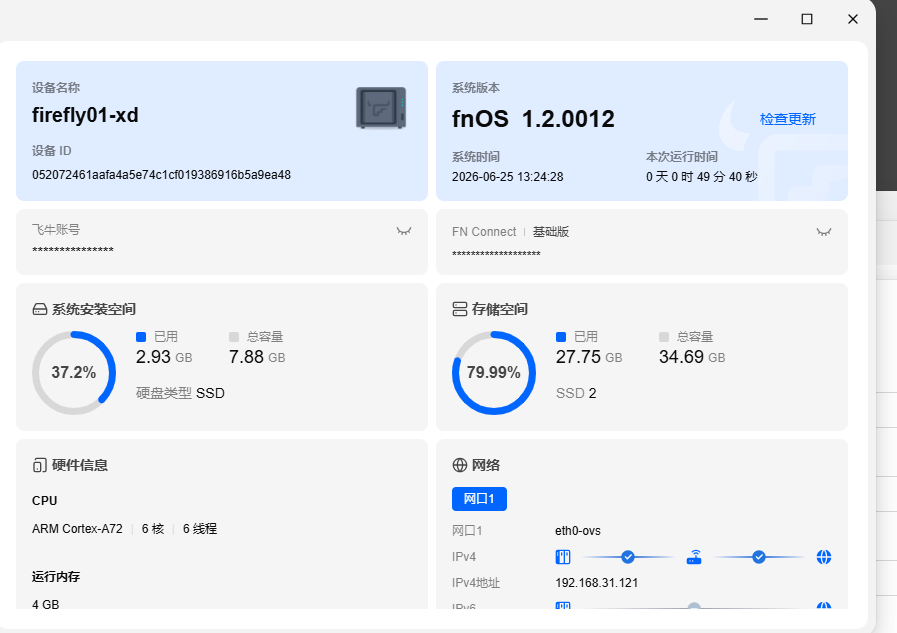The image size is (897, 633).
Task: Click the 系统安装空间 disk icon
Action: 40,309
